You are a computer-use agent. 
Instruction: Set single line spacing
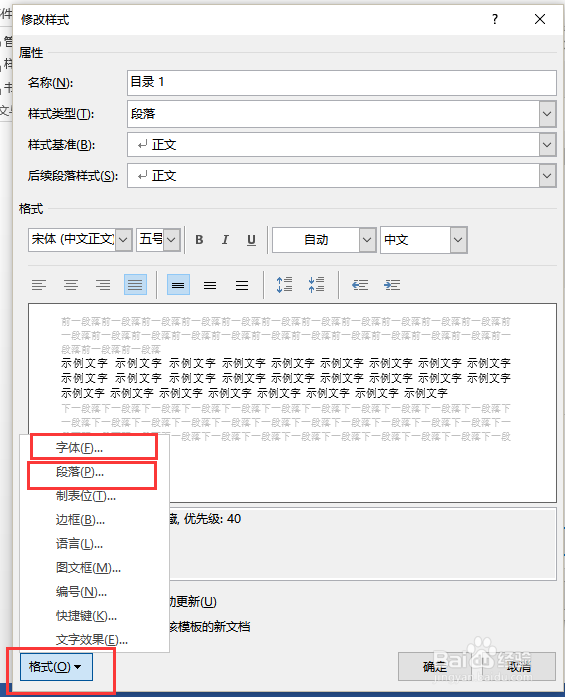coord(178,284)
